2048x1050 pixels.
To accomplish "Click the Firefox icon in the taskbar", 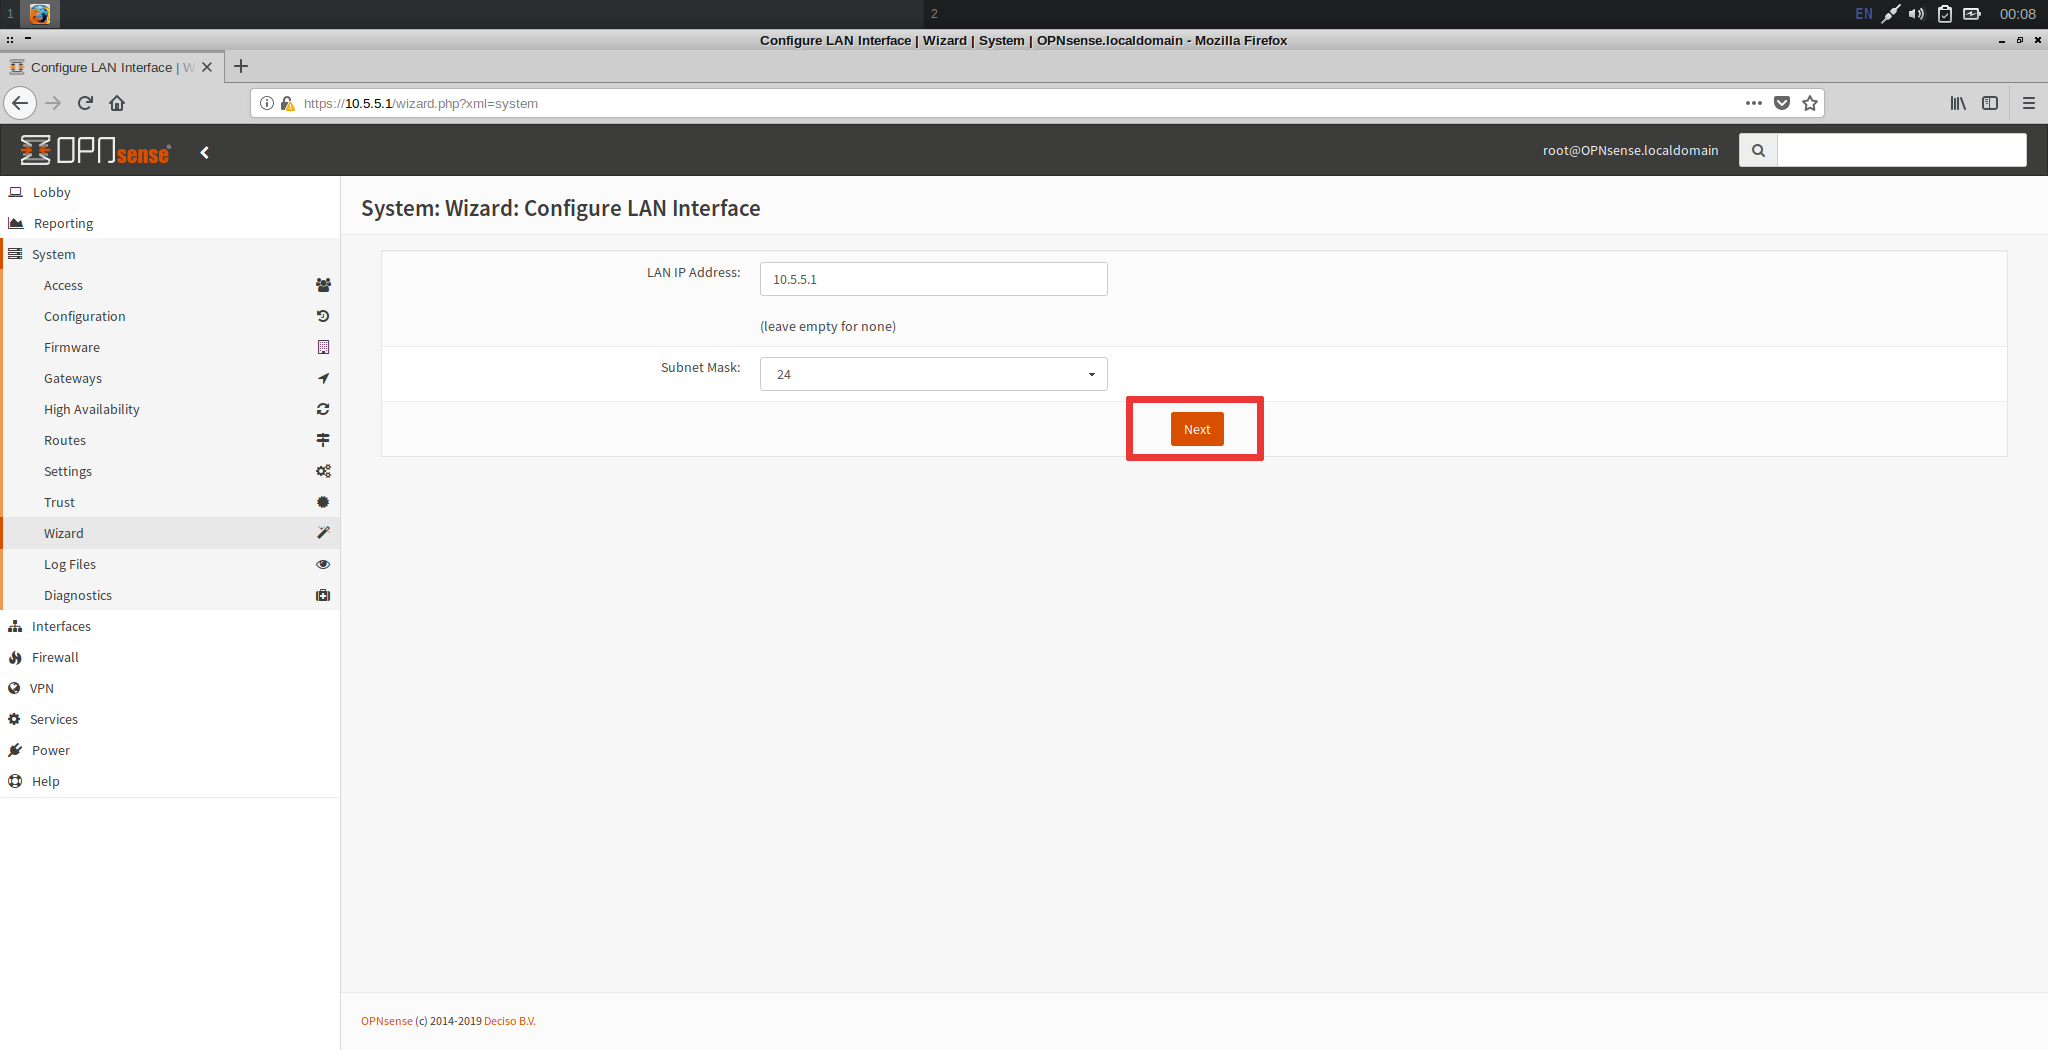I will coord(40,14).
